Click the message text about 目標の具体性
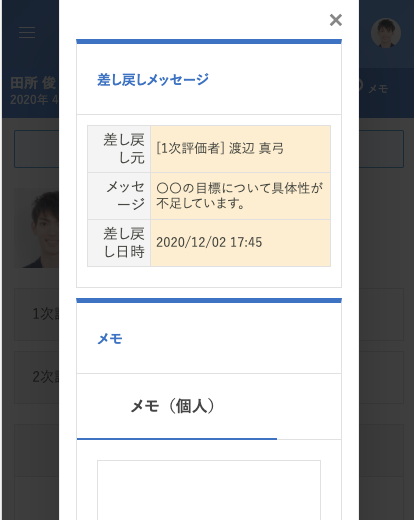The height and width of the screenshot is (520, 414). [240, 196]
